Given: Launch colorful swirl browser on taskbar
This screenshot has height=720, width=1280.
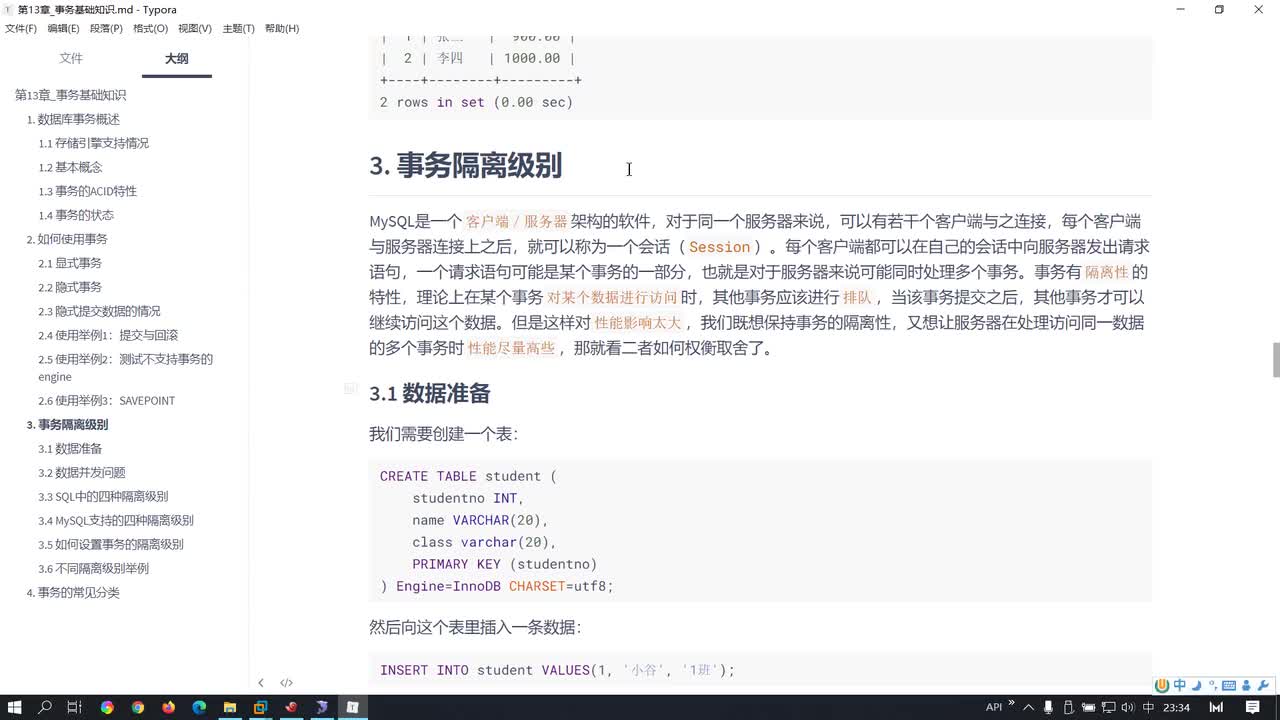Looking at the screenshot, I should click(107, 707).
